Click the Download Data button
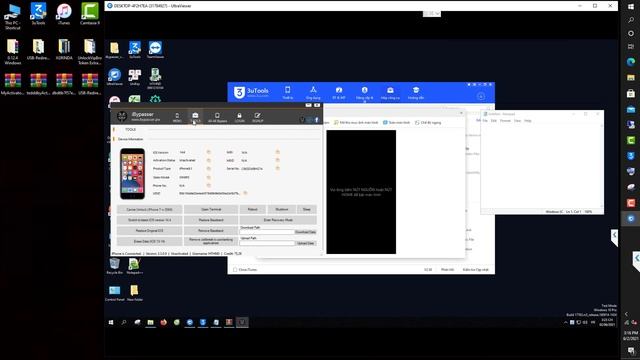 point(305,232)
